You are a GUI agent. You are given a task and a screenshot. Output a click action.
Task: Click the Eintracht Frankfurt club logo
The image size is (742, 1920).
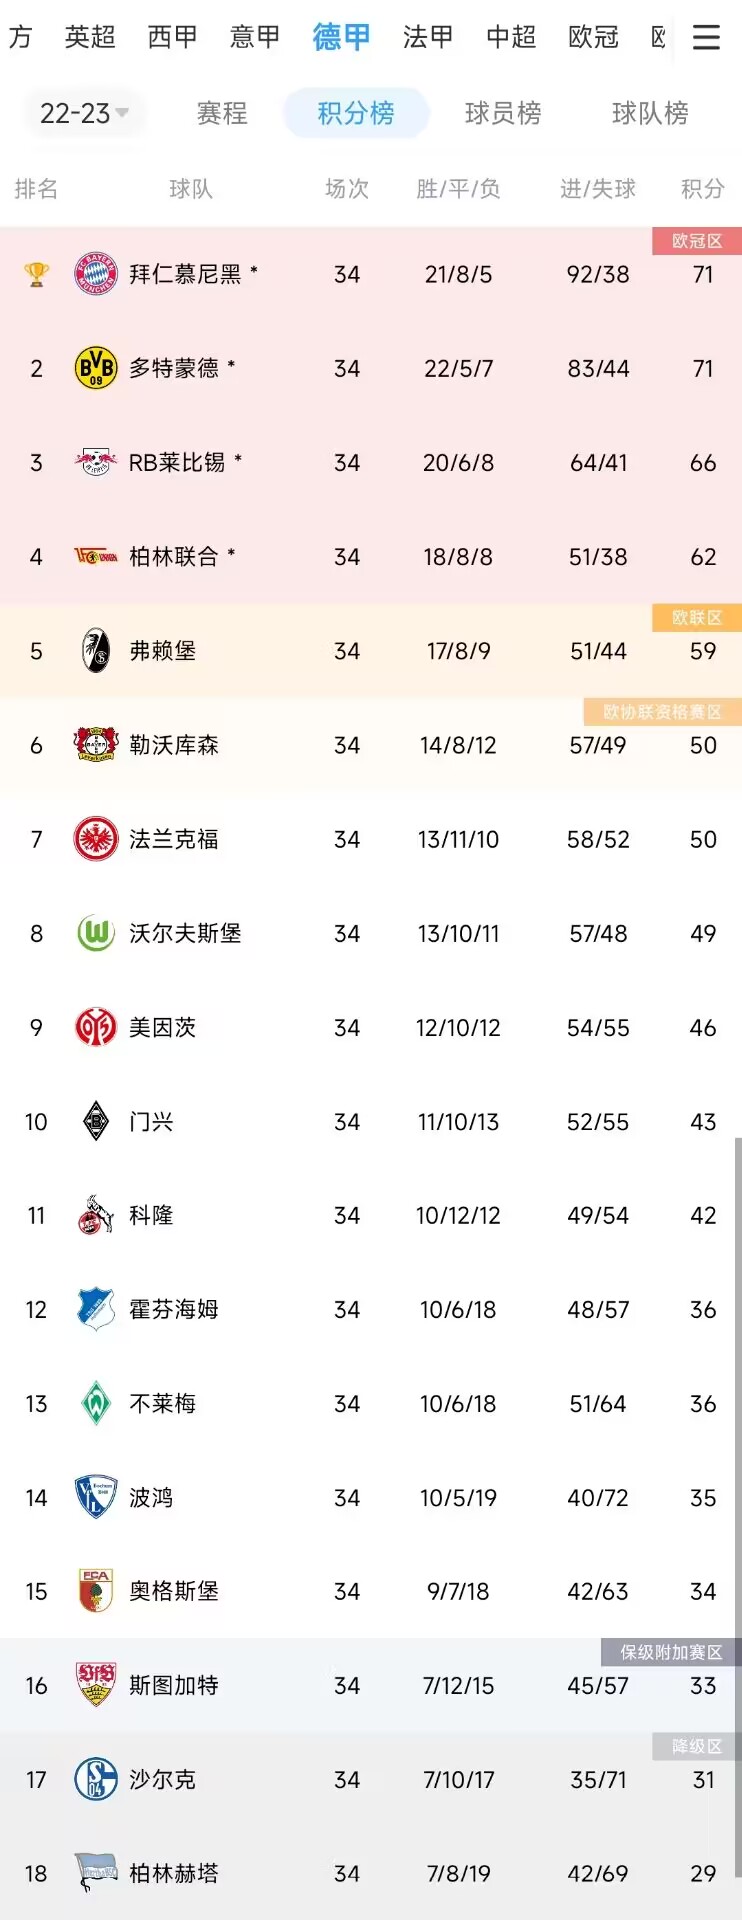point(96,839)
